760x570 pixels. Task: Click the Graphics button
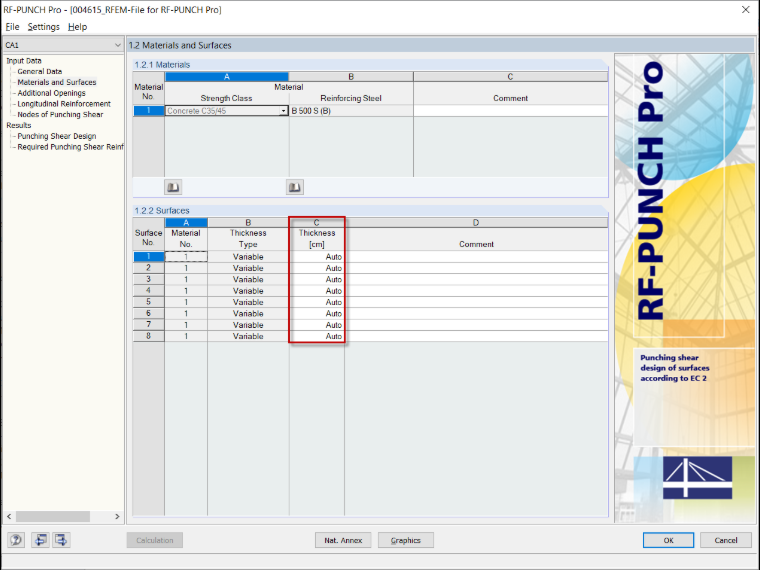(406, 540)
